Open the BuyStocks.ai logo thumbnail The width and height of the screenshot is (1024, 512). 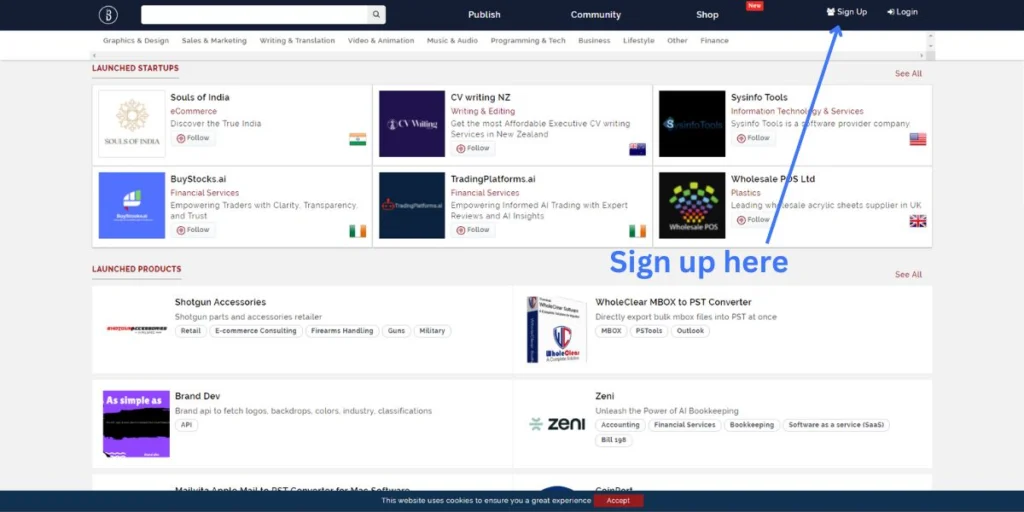pyautogui.click(x=132, y=205)
